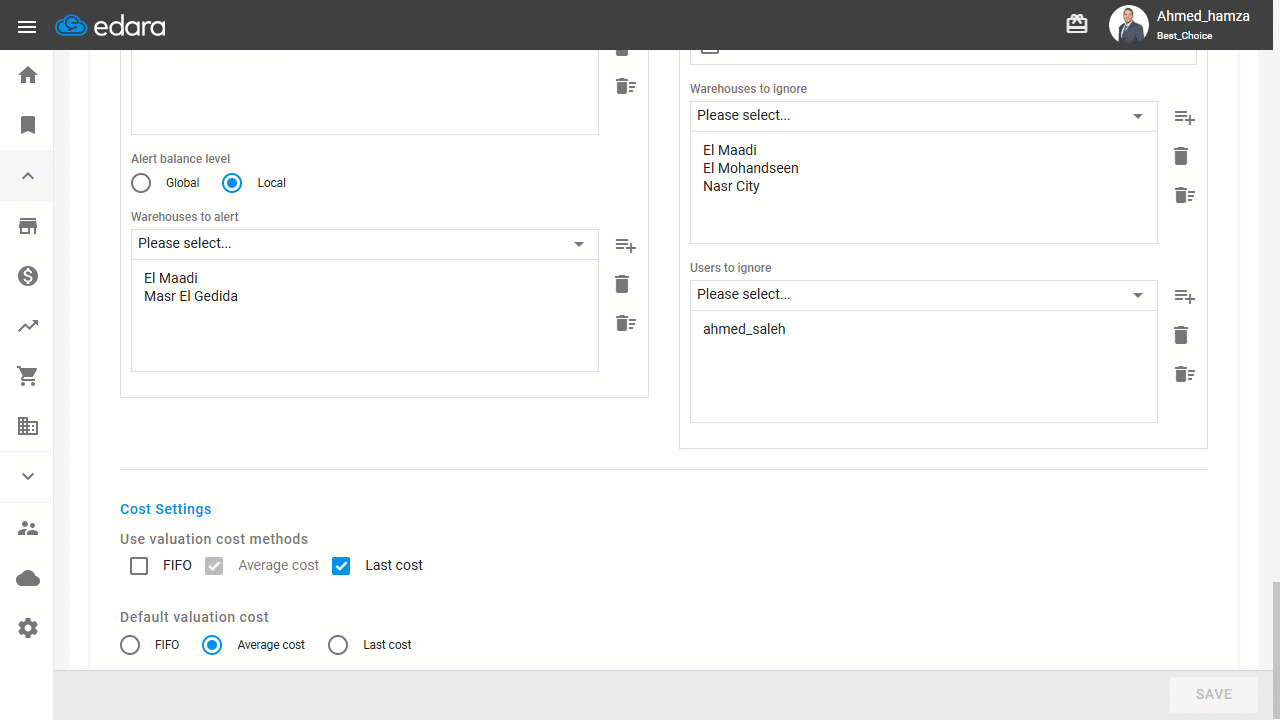
Task: Select Last cost as default valuation
Action: 338,645
